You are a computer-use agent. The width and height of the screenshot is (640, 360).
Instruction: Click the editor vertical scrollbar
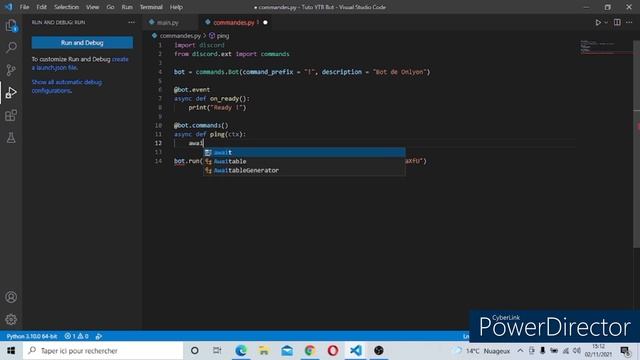[x=636, y=143]
